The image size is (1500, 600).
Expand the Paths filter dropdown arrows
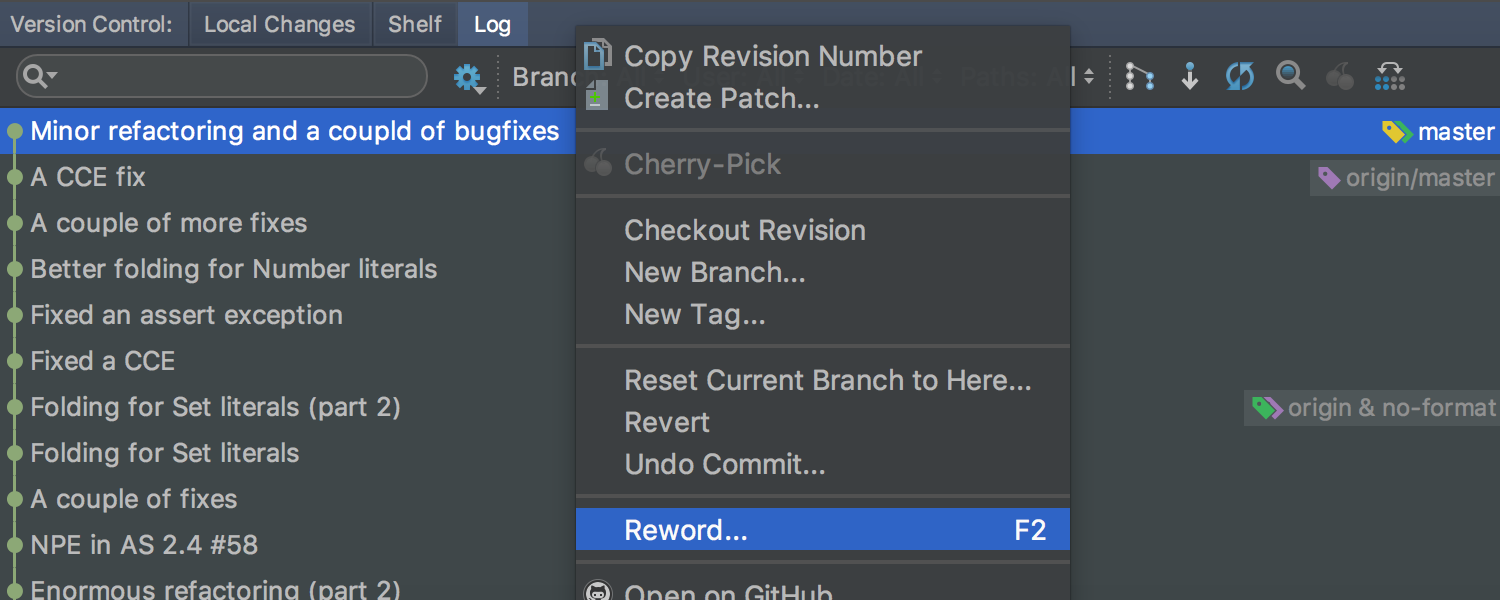[x=1089, y=77]
